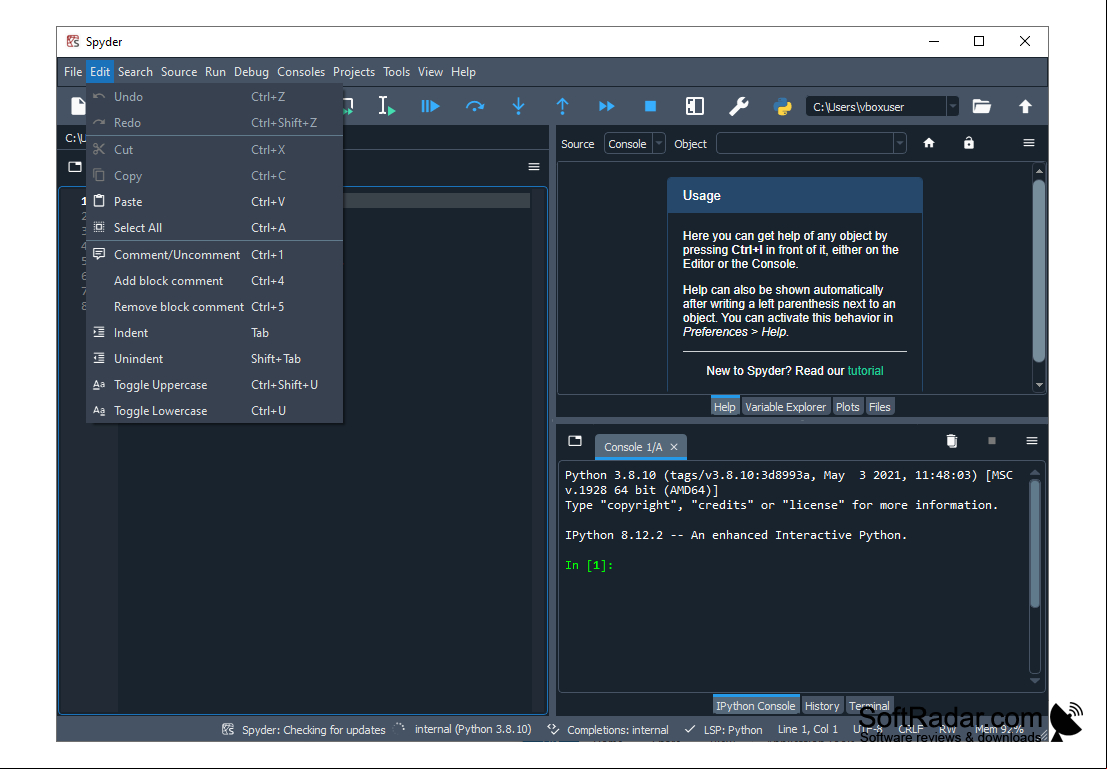Click the editor browse tabs icon
The image size is (1107, 769).
pyautogui.click(x=75, y=167)
